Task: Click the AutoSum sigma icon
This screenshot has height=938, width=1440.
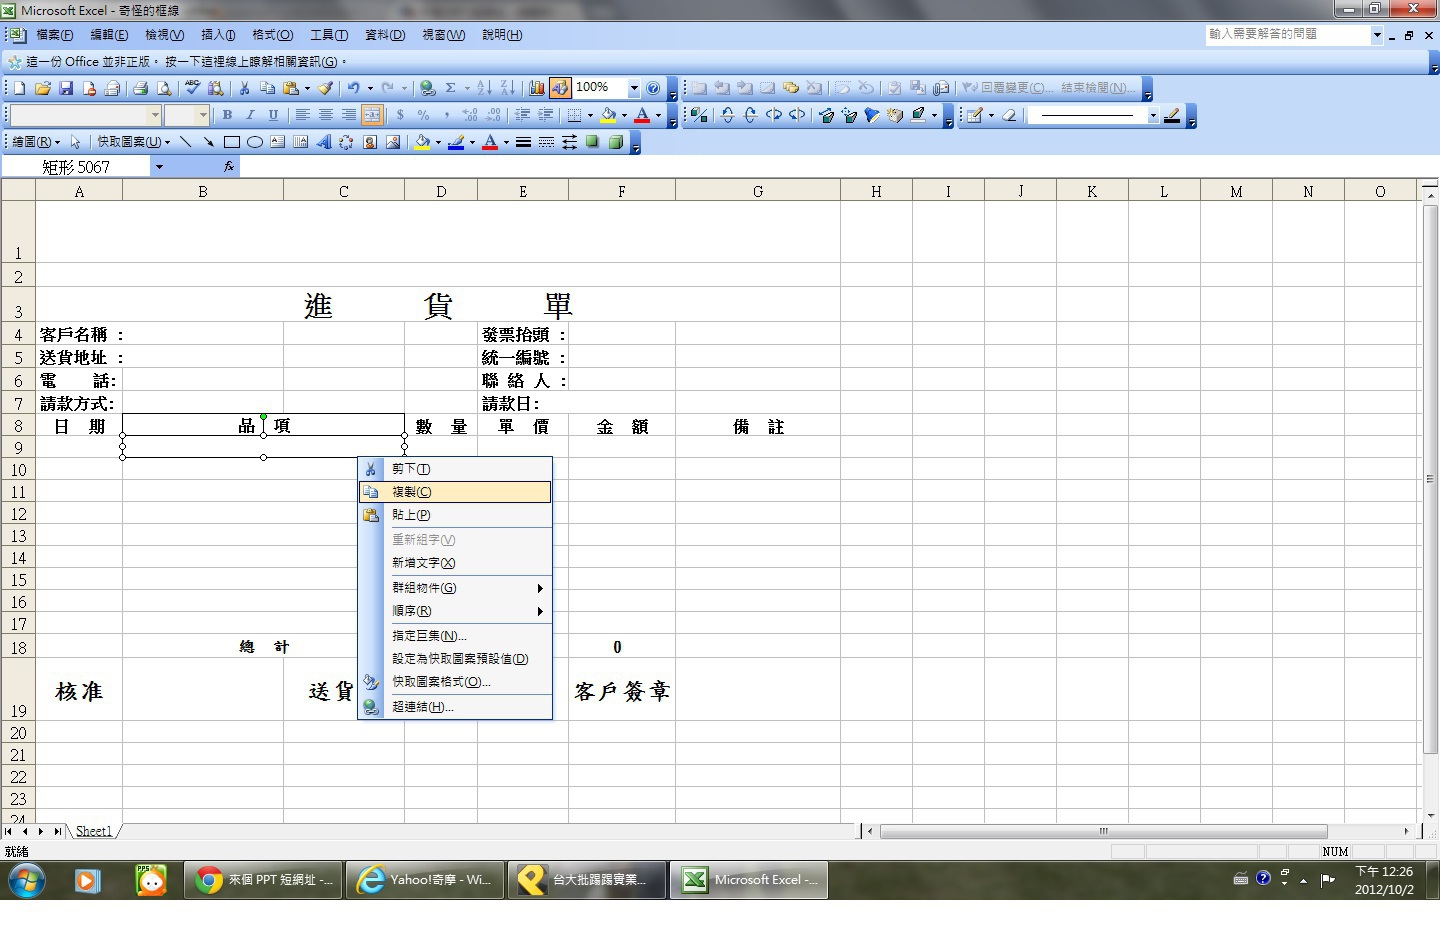Action: [451, 88]
